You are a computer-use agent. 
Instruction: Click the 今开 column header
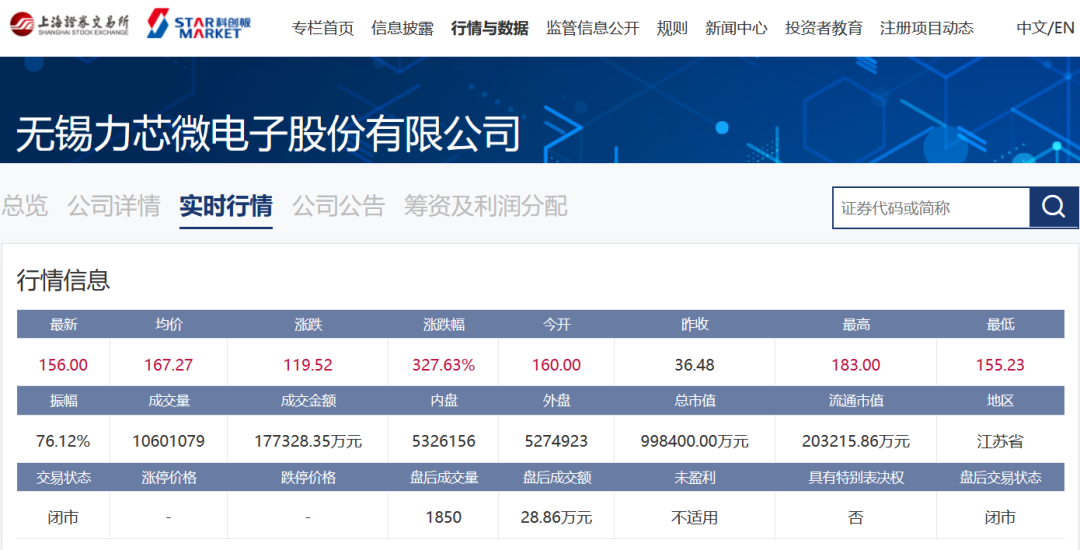pos(557,324)
